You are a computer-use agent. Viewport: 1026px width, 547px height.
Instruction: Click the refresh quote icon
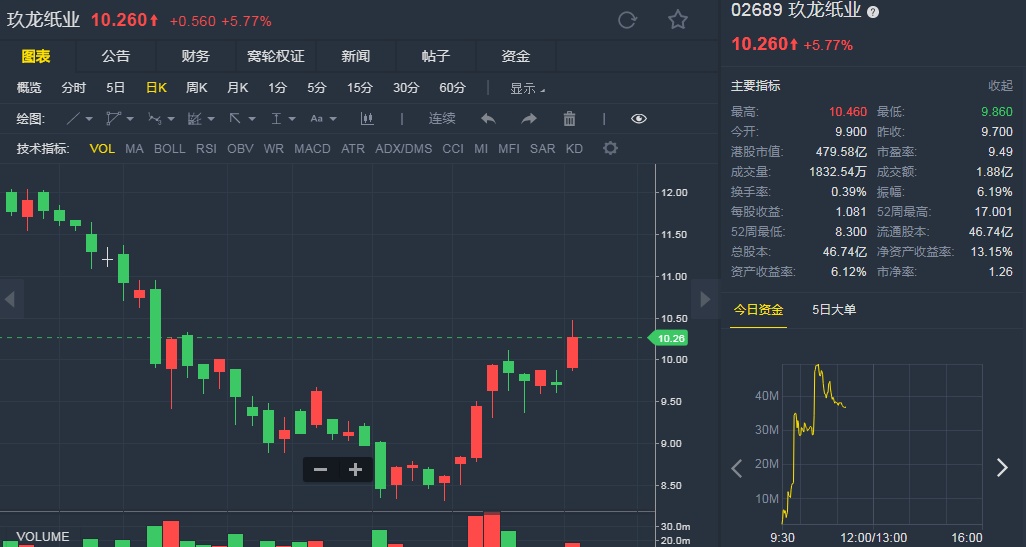click(x=628, y=20)
